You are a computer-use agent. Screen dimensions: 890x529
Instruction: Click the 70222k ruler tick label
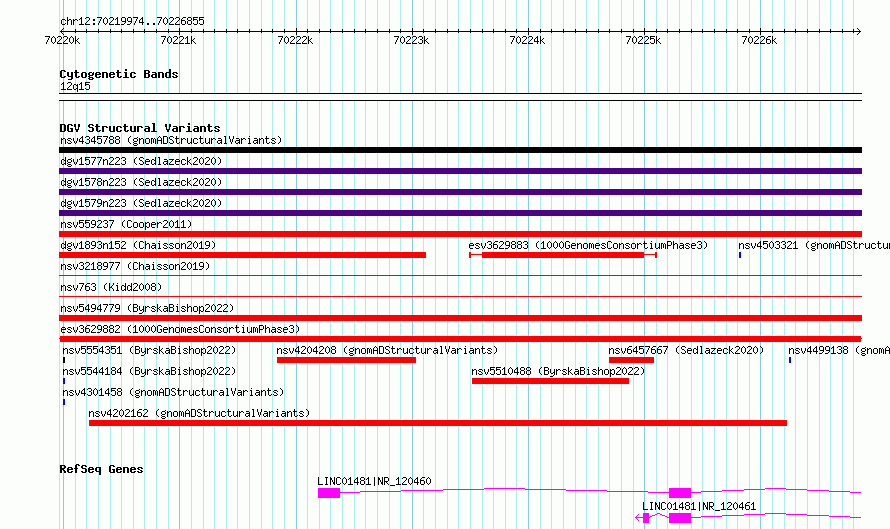tap(295, 40)
